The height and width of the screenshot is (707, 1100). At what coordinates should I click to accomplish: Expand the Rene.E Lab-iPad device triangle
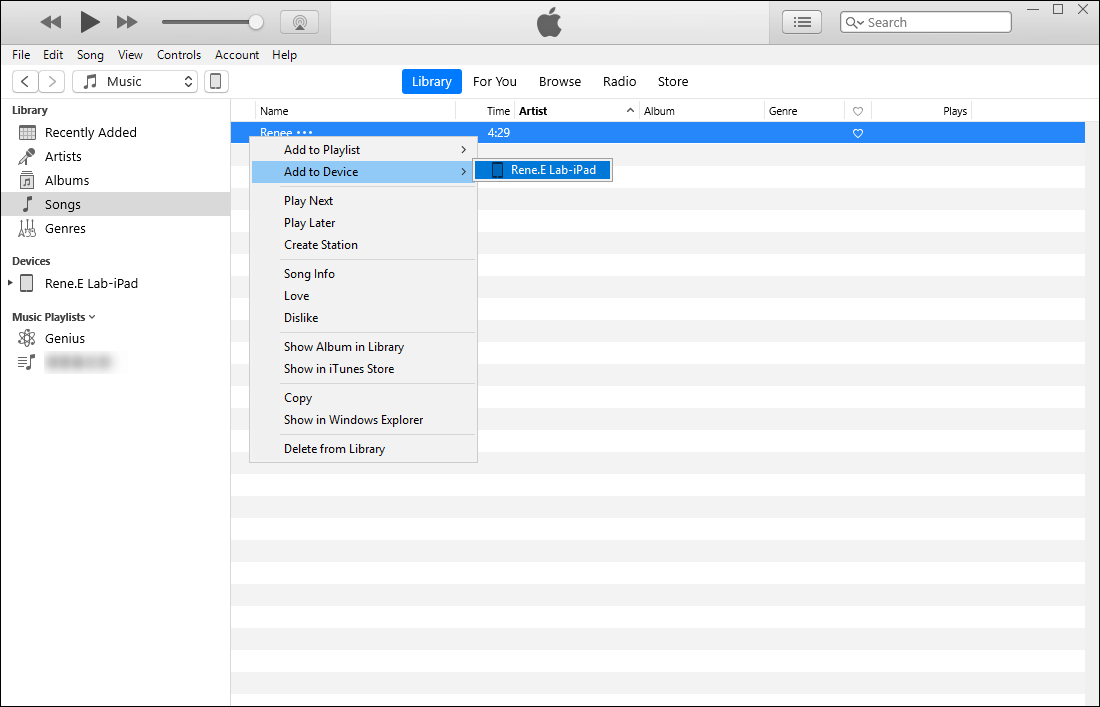10,283
